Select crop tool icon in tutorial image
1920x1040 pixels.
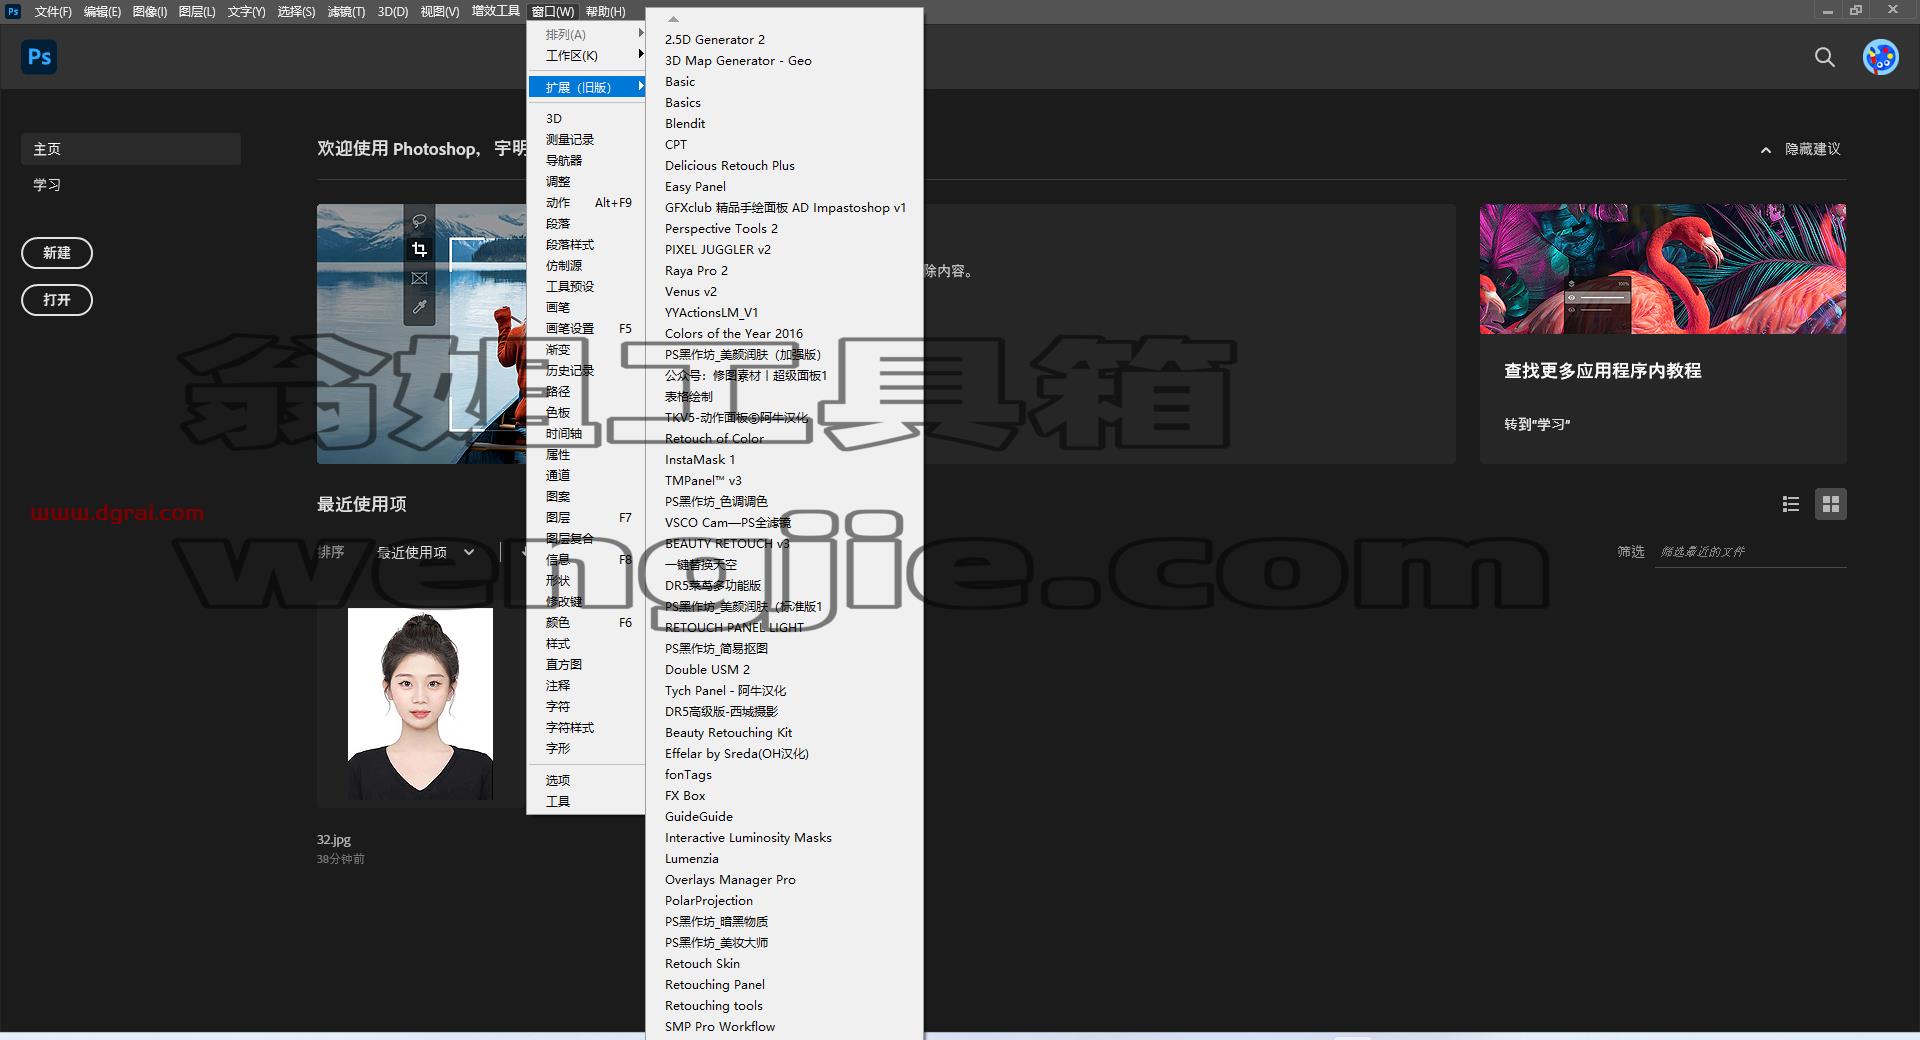click(x=420, y=249)
